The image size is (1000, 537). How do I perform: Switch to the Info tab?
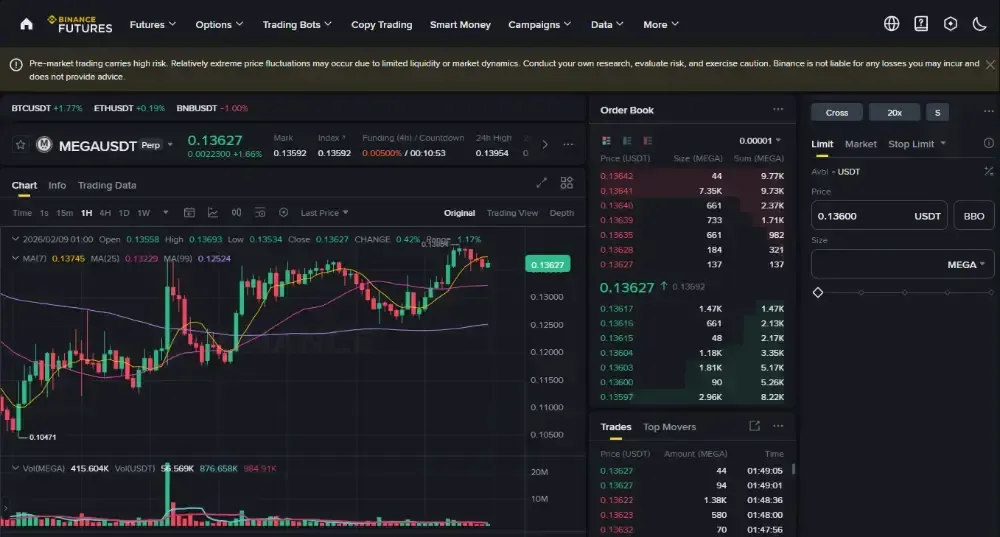(57, 185)
